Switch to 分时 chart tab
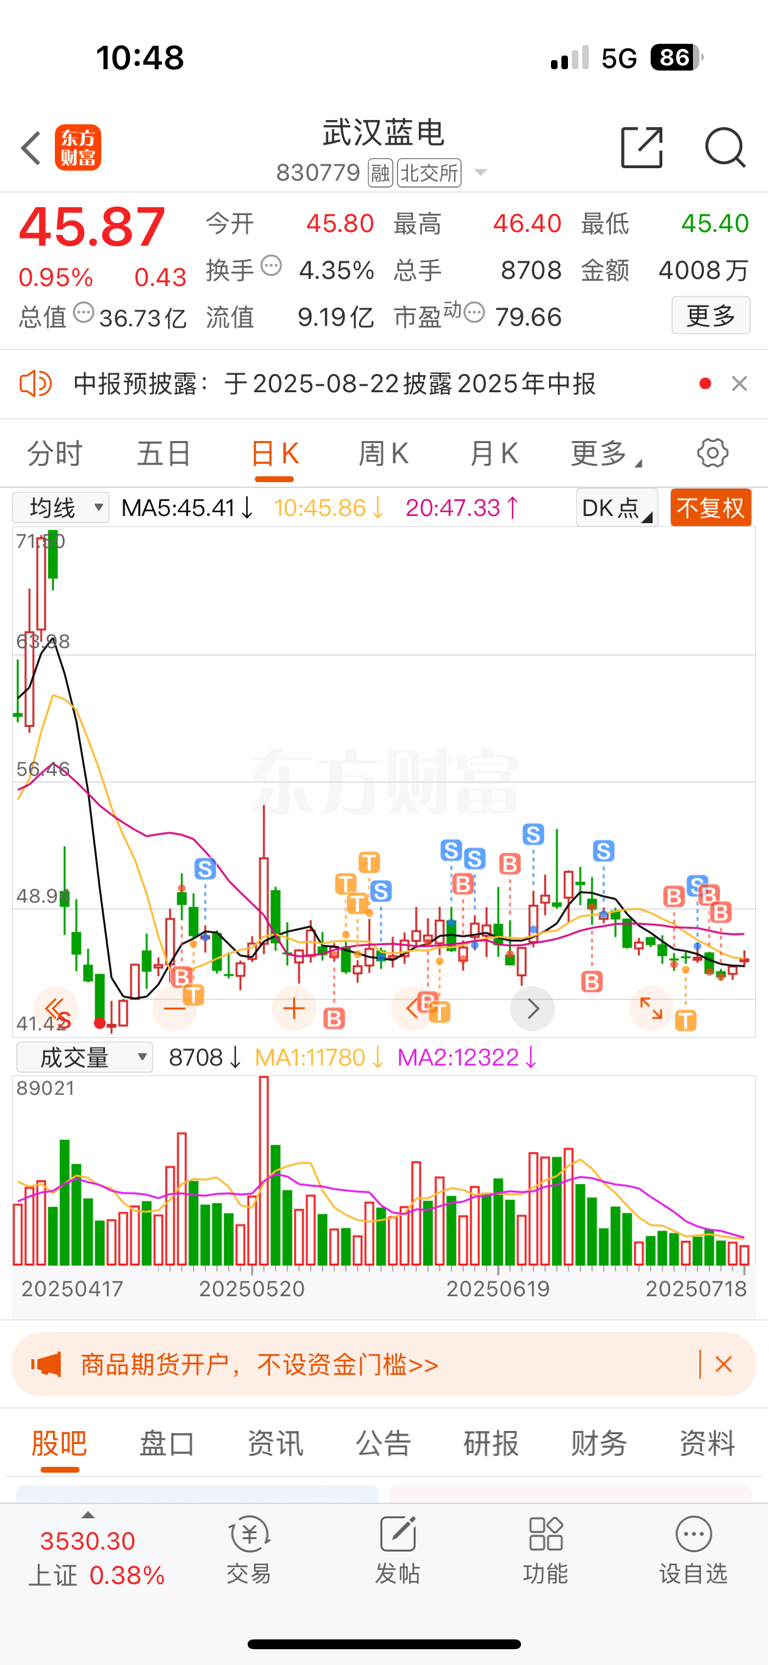769x1665 pixels. 55,453
